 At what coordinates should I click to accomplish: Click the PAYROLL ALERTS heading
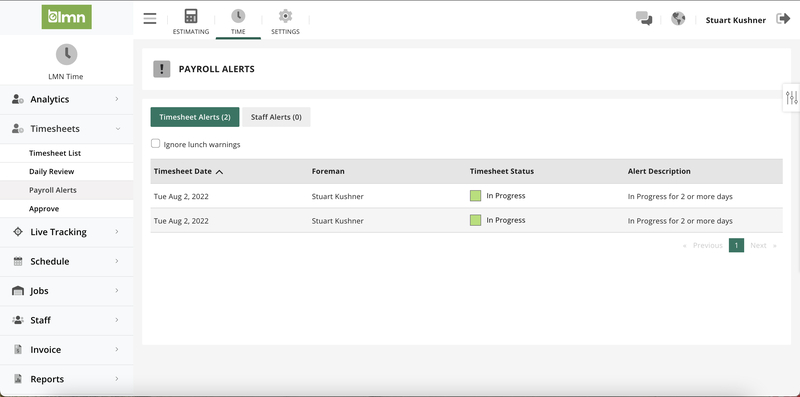pos(216,69)
